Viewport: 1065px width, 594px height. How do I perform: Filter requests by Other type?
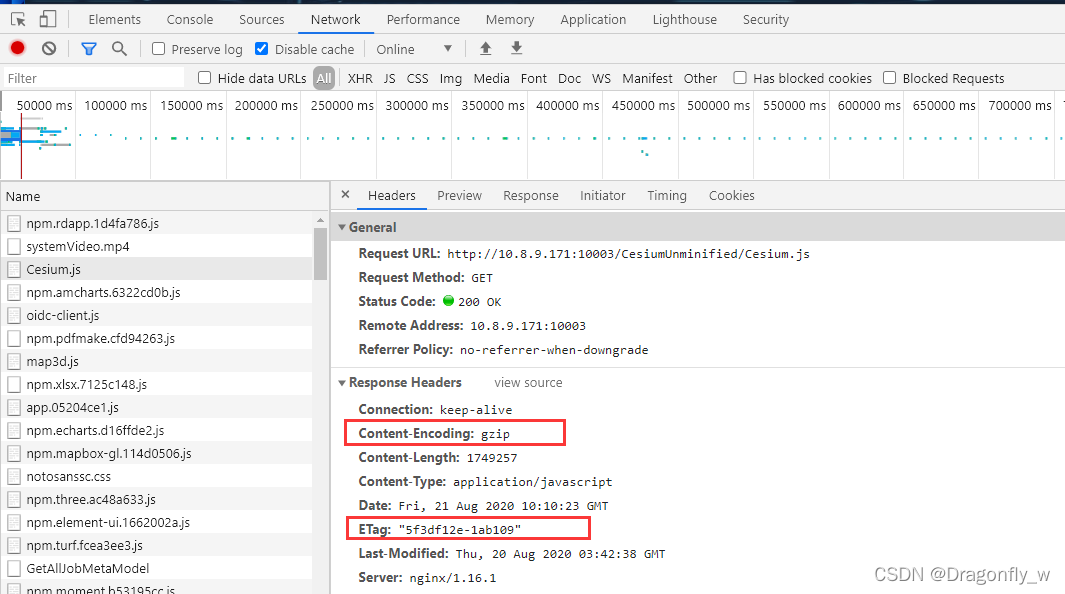coord(700,79)
